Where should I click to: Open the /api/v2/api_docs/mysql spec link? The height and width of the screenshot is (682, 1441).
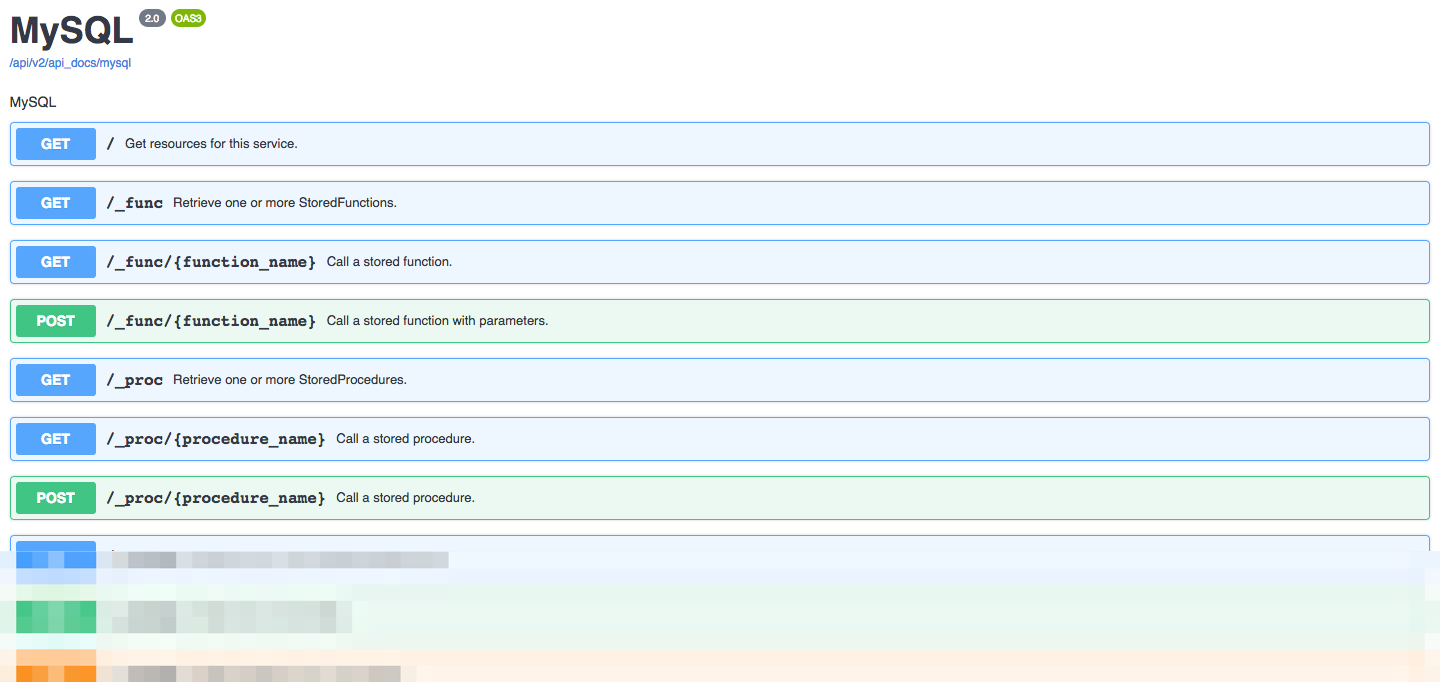69,62
